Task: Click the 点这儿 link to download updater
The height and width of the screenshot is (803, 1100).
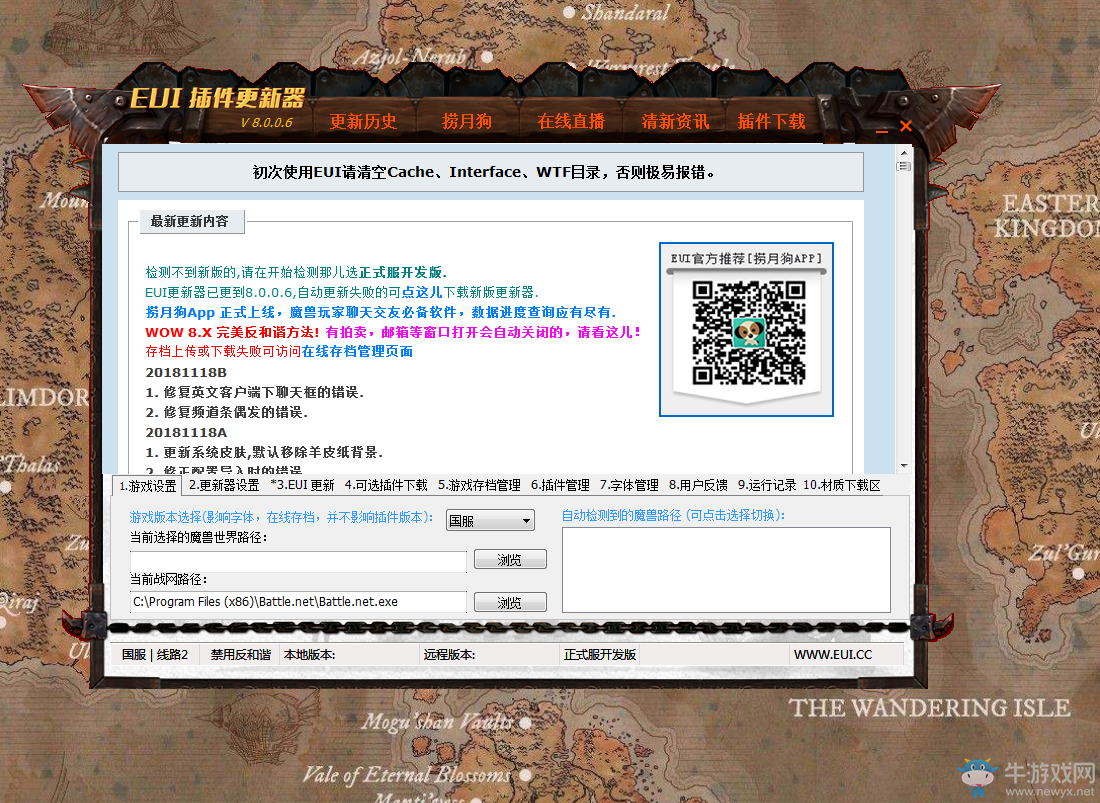Action: tap(422, 292)
